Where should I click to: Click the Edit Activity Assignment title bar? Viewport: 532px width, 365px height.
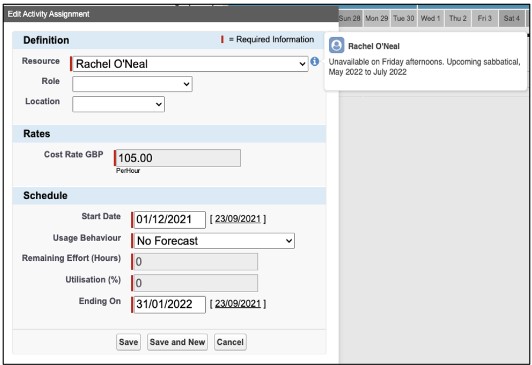point(171,14)
